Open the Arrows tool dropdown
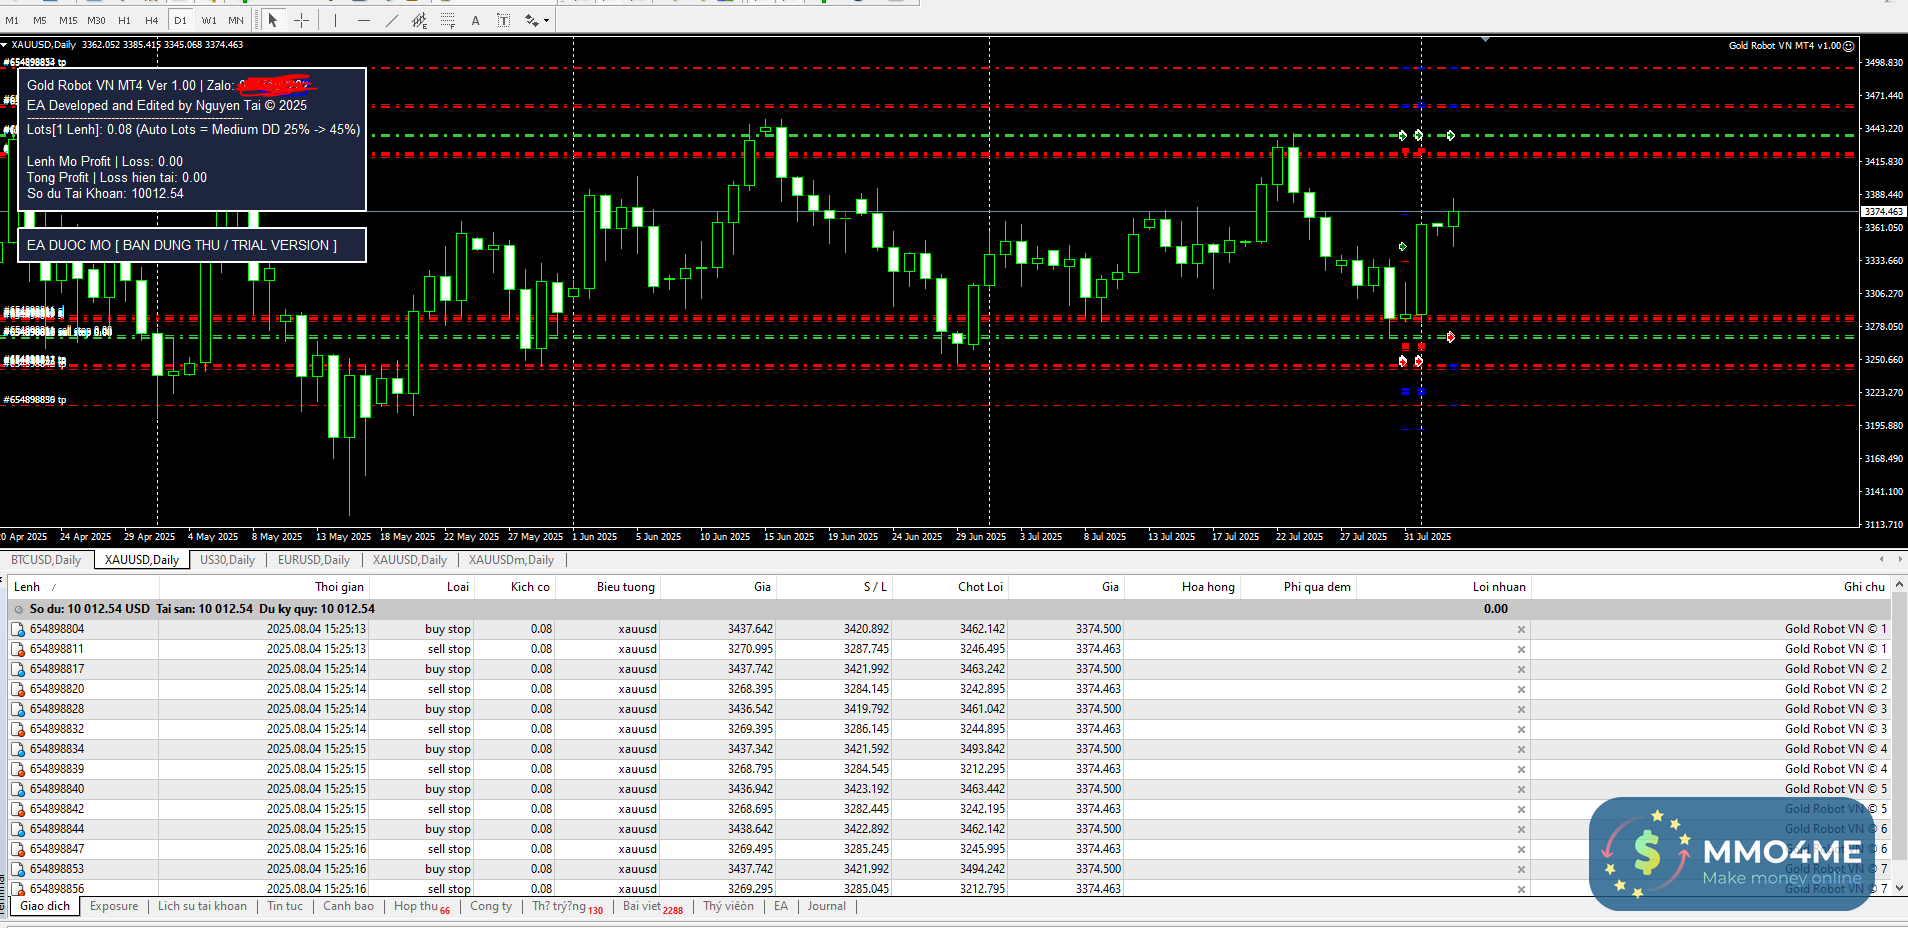The width and height of the screenshot is (1908, 928). click(x=546, y=20)
